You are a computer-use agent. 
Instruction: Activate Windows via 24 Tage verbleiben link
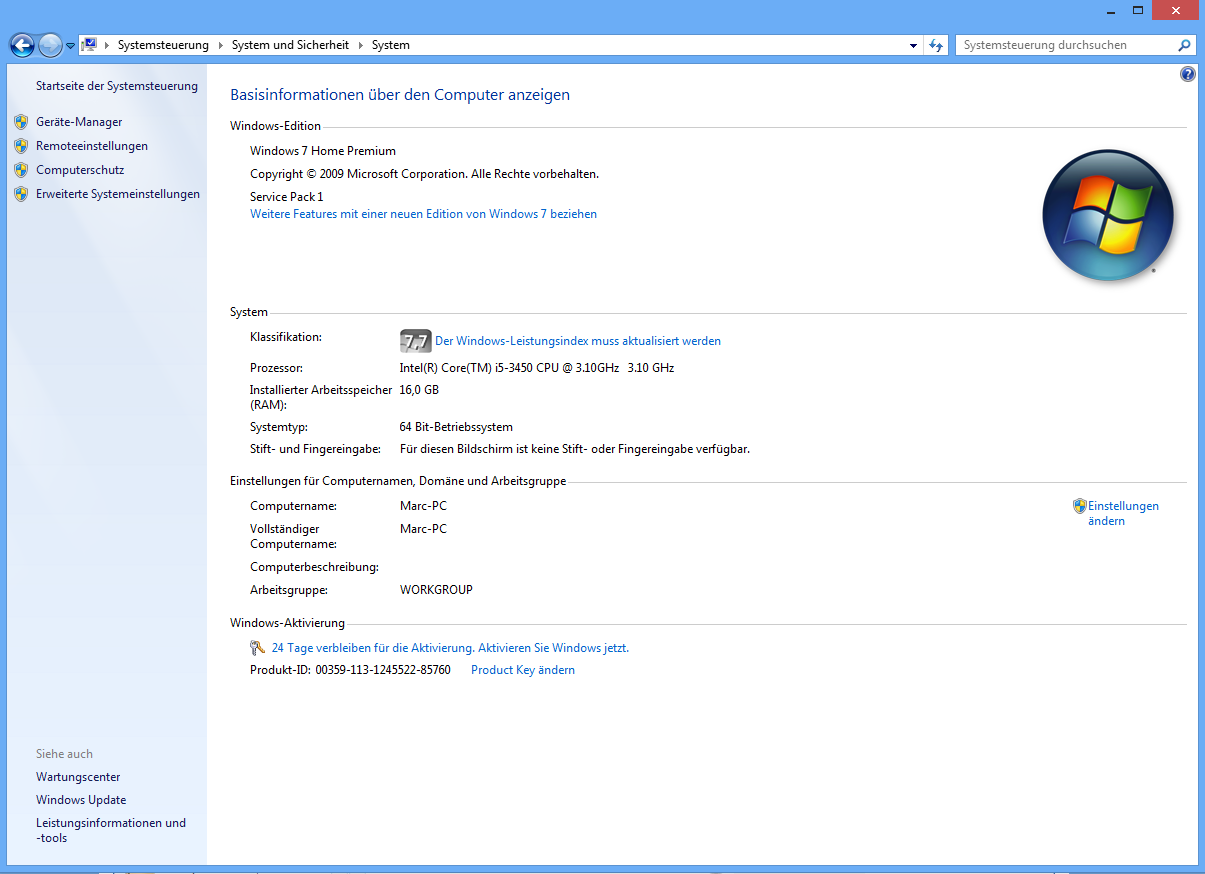point(450,648)
